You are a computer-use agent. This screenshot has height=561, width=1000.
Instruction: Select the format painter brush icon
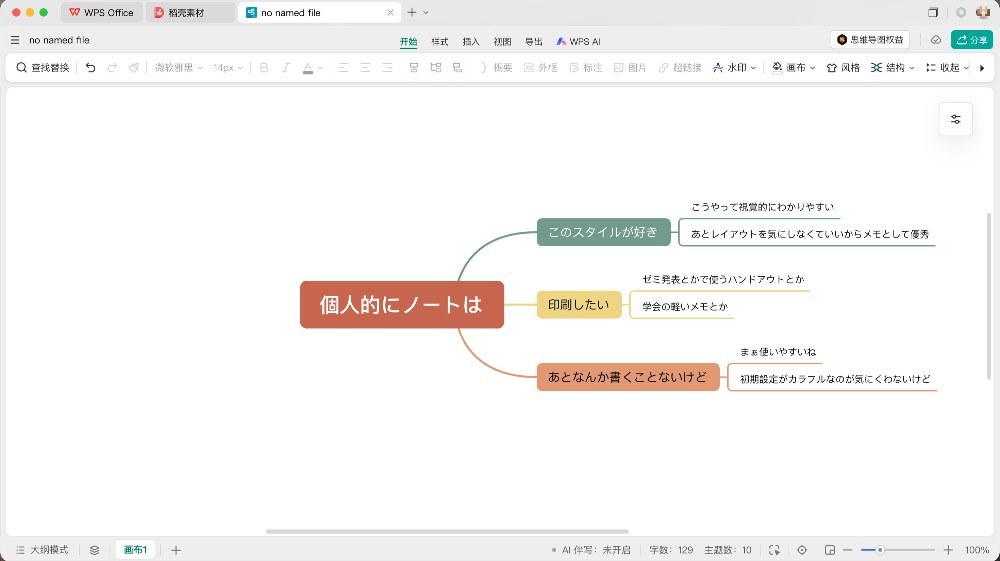pos(134,68)
